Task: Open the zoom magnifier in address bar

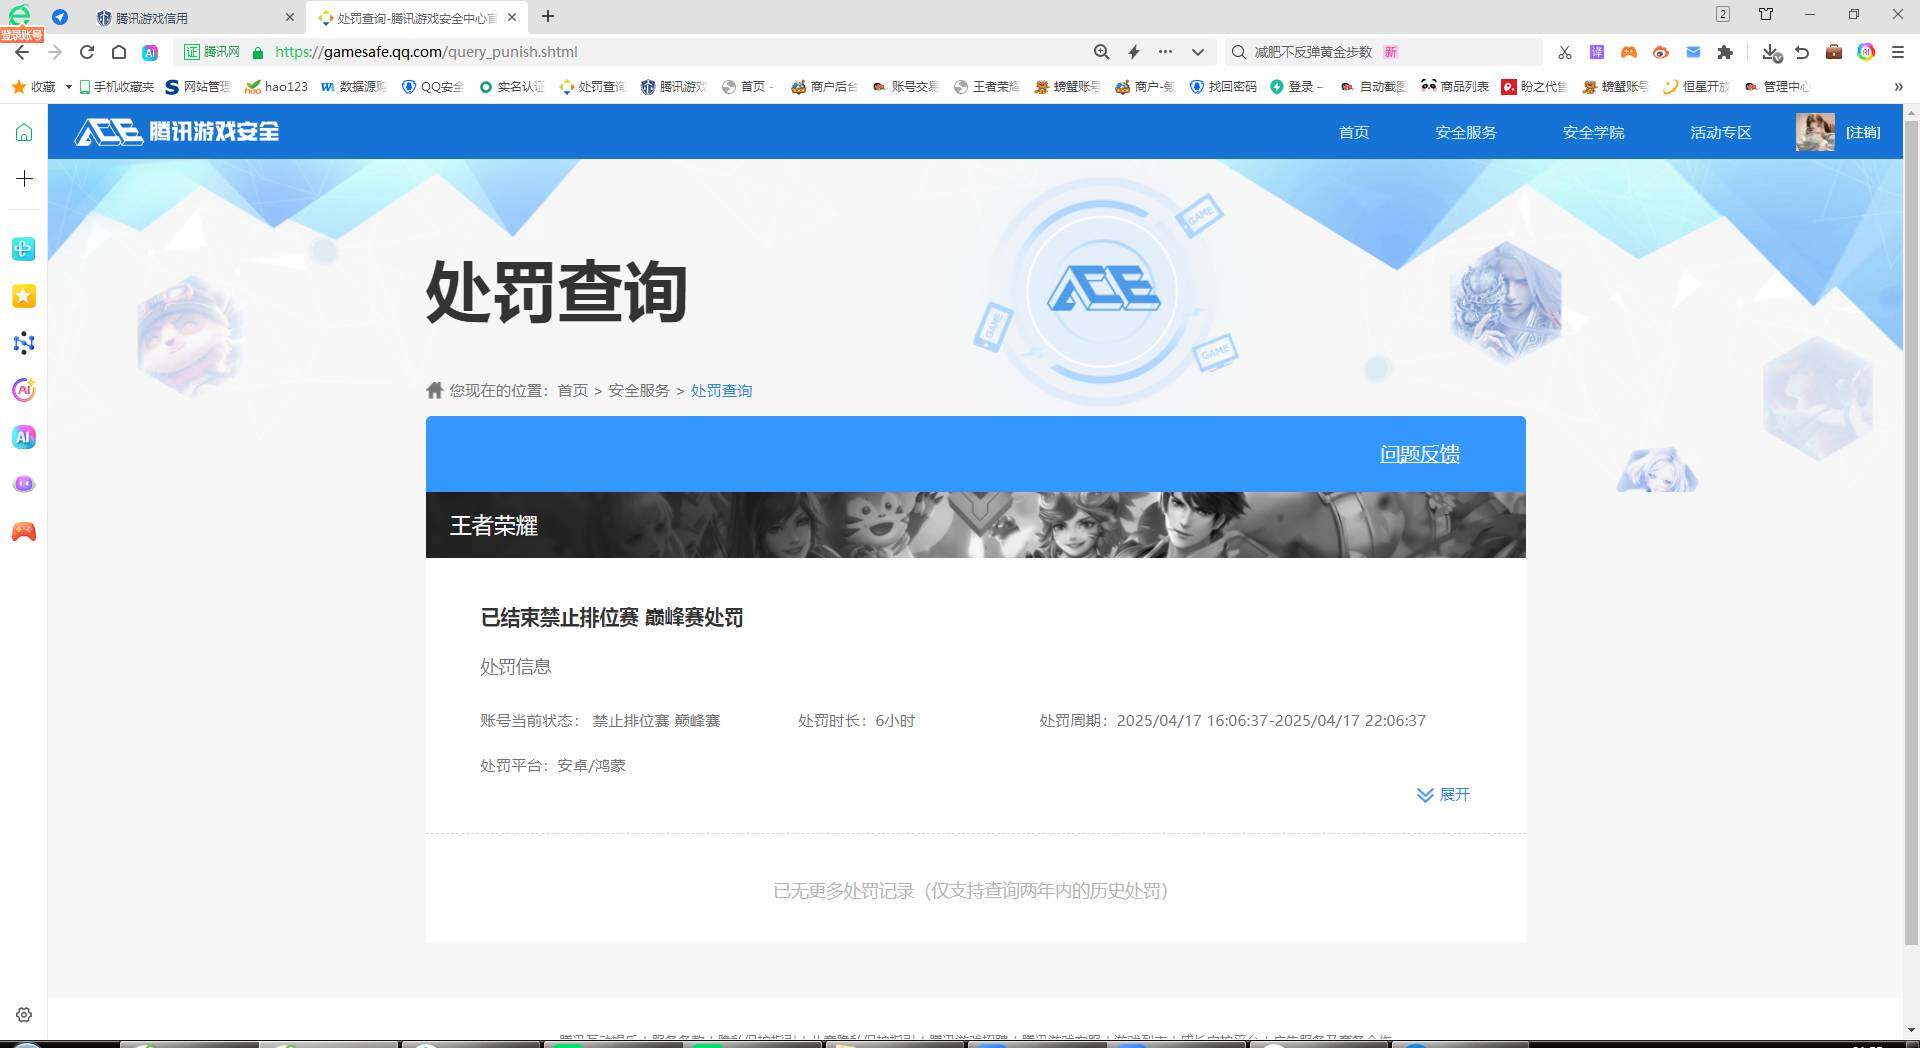Action: 1101,52
